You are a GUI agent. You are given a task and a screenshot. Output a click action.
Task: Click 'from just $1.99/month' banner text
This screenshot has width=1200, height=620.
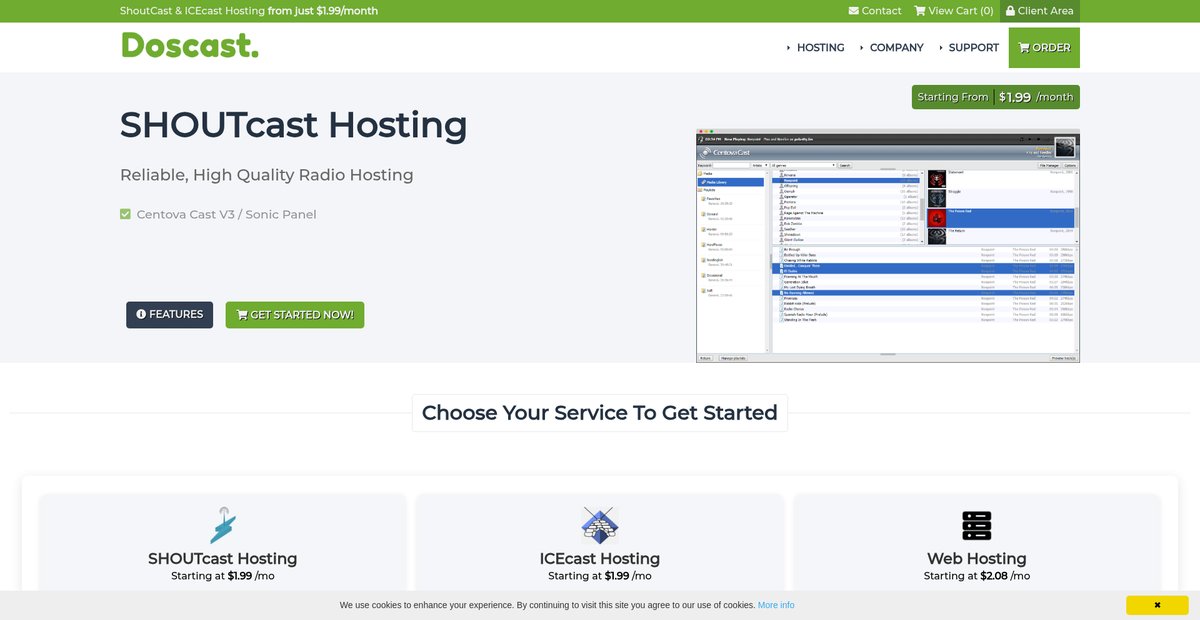tap(323, 11)
